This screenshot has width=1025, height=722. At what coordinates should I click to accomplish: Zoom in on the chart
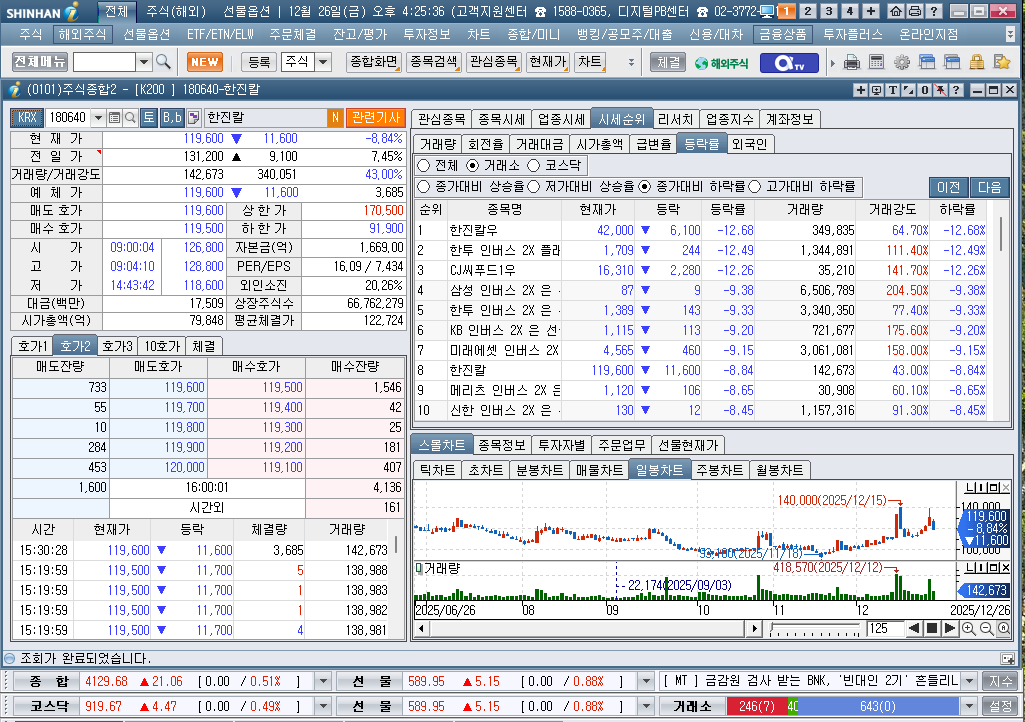pos(969,628)
